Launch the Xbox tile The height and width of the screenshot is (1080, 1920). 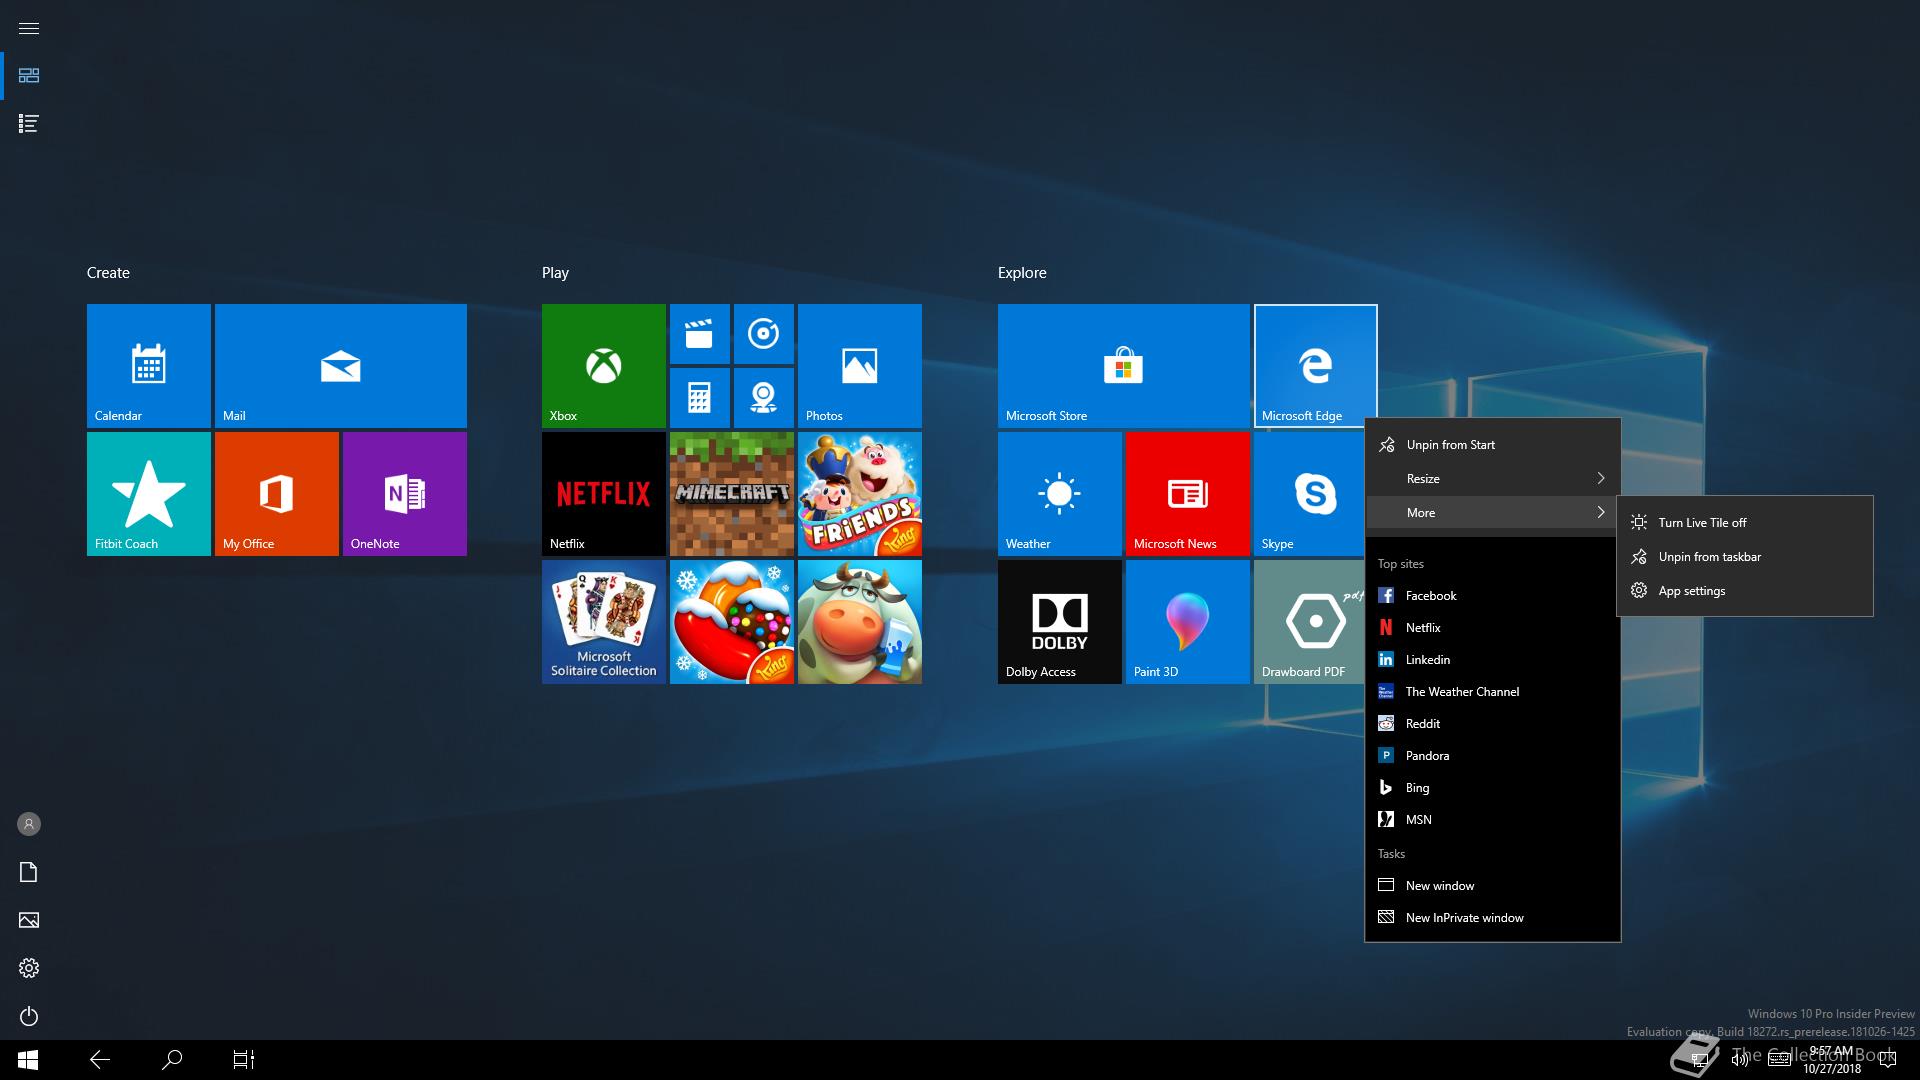point(604,366)
